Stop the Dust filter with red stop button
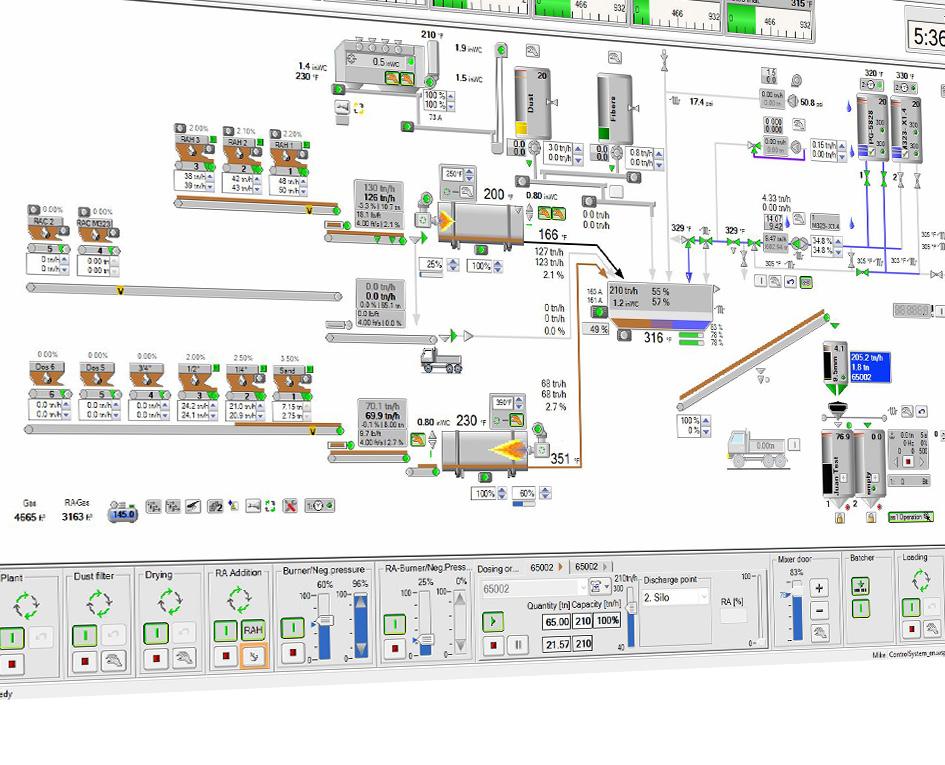This screenshot has height=765, width=945. (85, 662)
